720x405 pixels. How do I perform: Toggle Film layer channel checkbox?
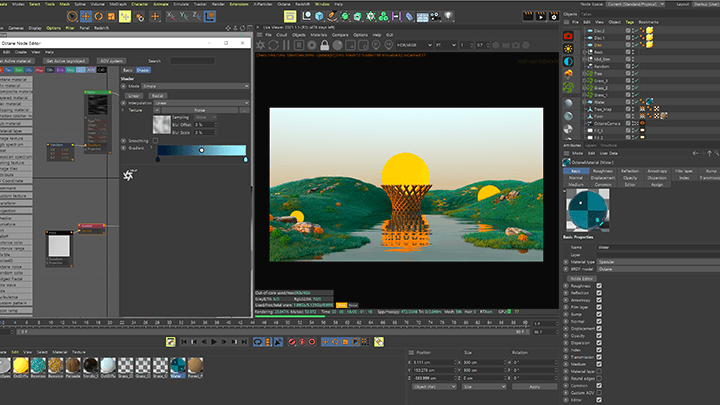coord(599,307)
